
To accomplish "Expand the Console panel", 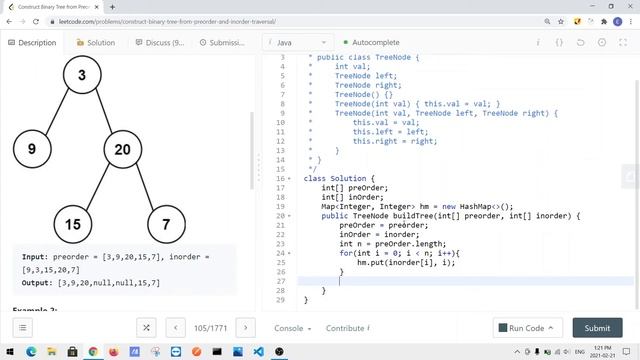I will tap(292, 328).
